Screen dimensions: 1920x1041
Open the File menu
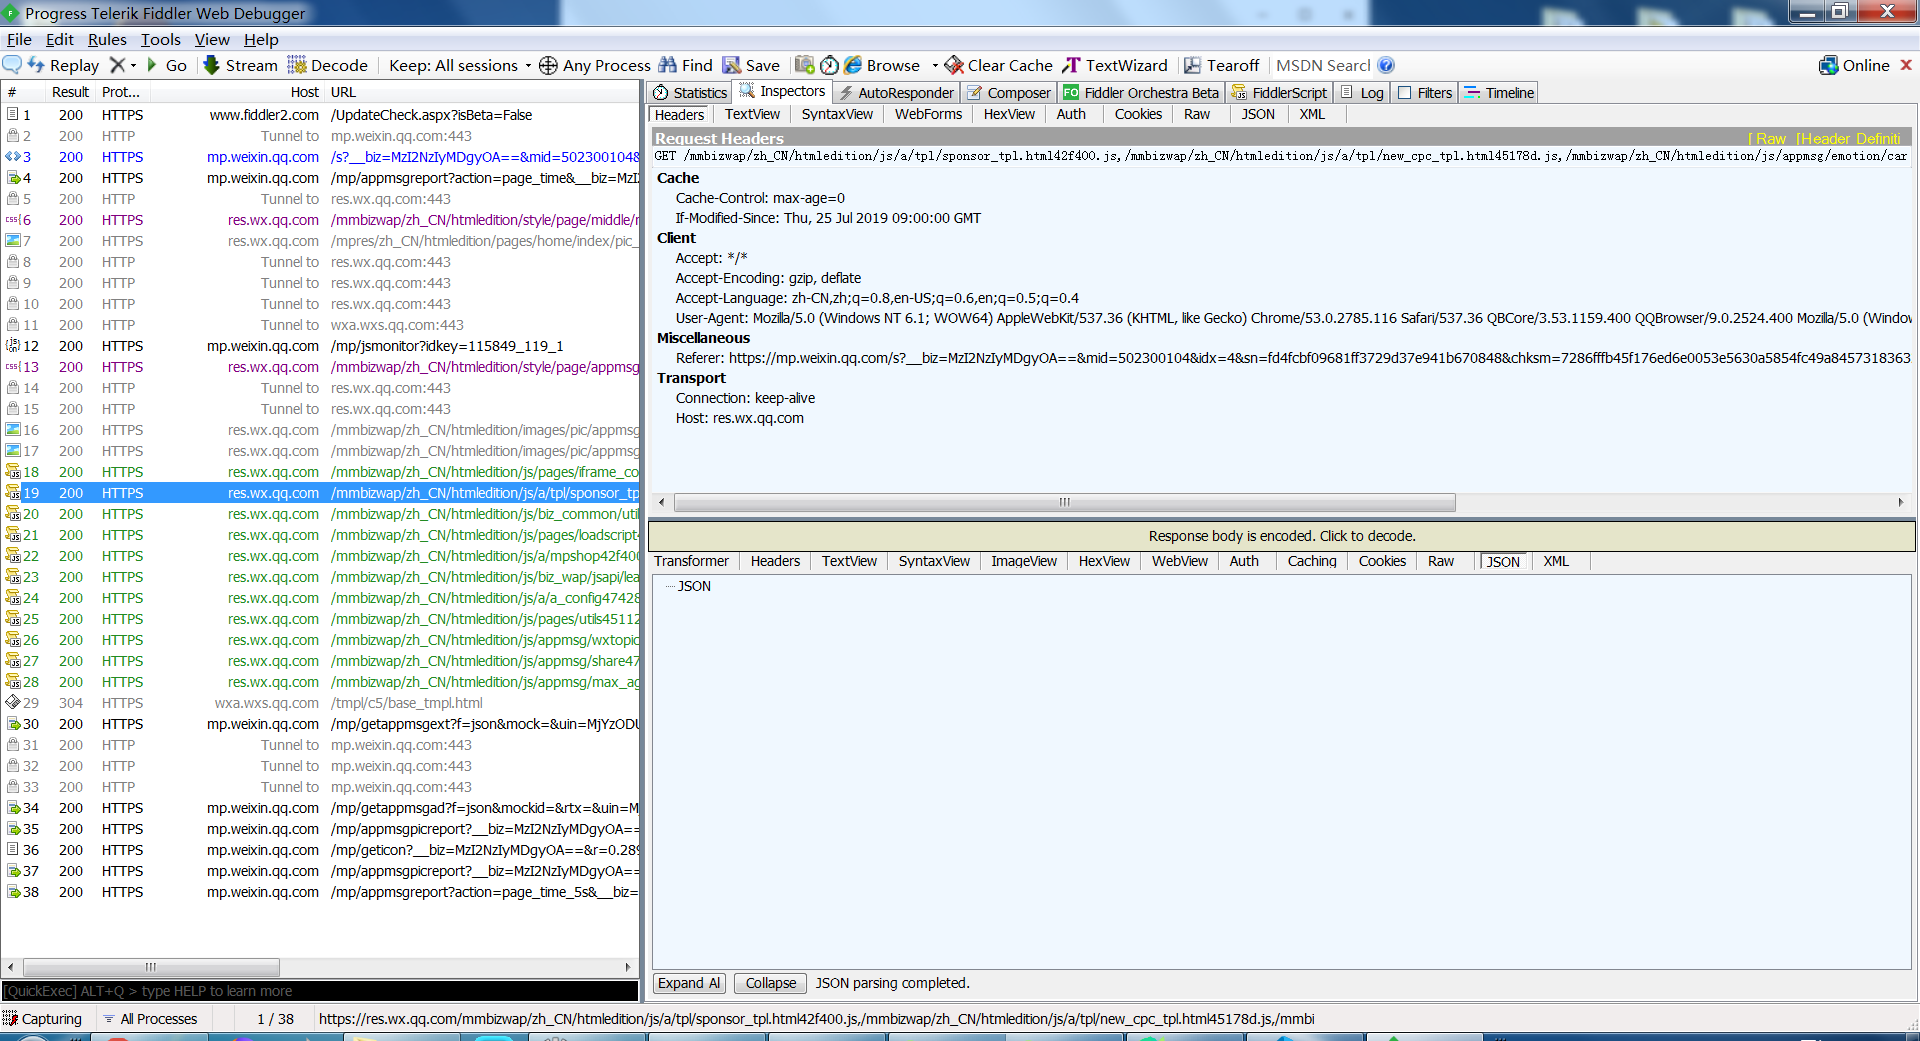(x=19, y=39)
